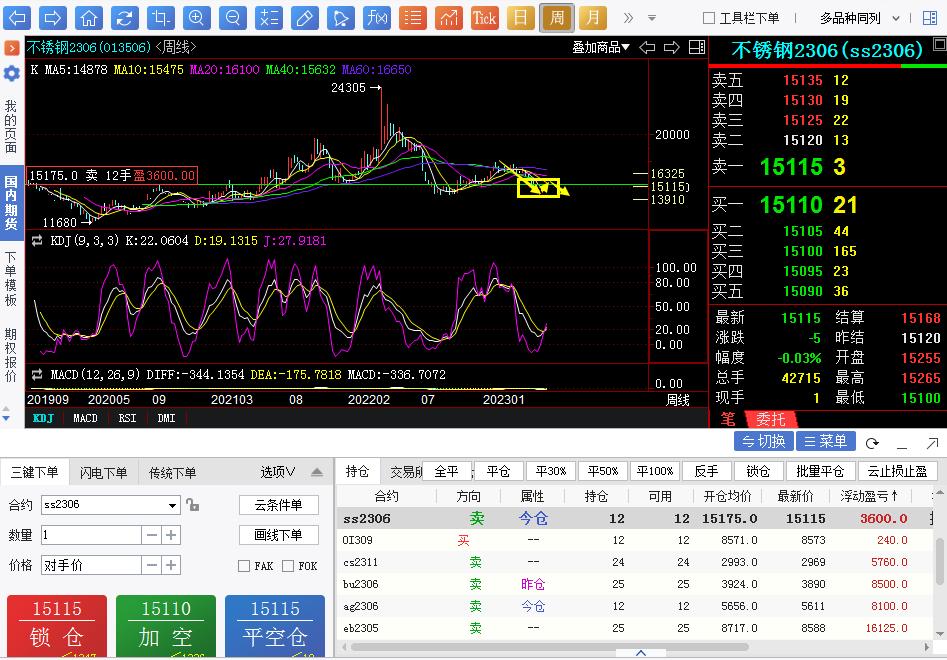Switch to the weekly (周) chart

(556, 18)
